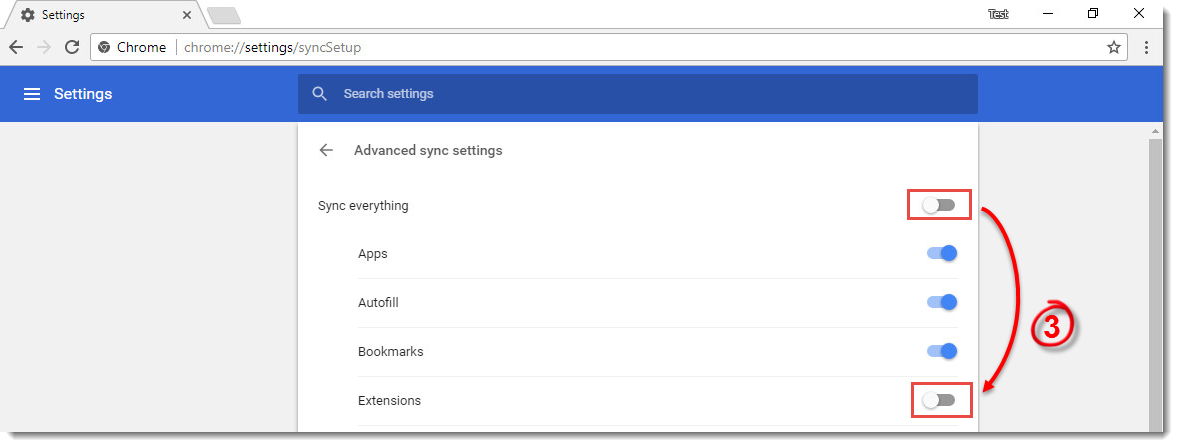Click the browser back arrow
Image resolution: width=1178 pixels, height=447 pixels.
[x=16, y=47]
